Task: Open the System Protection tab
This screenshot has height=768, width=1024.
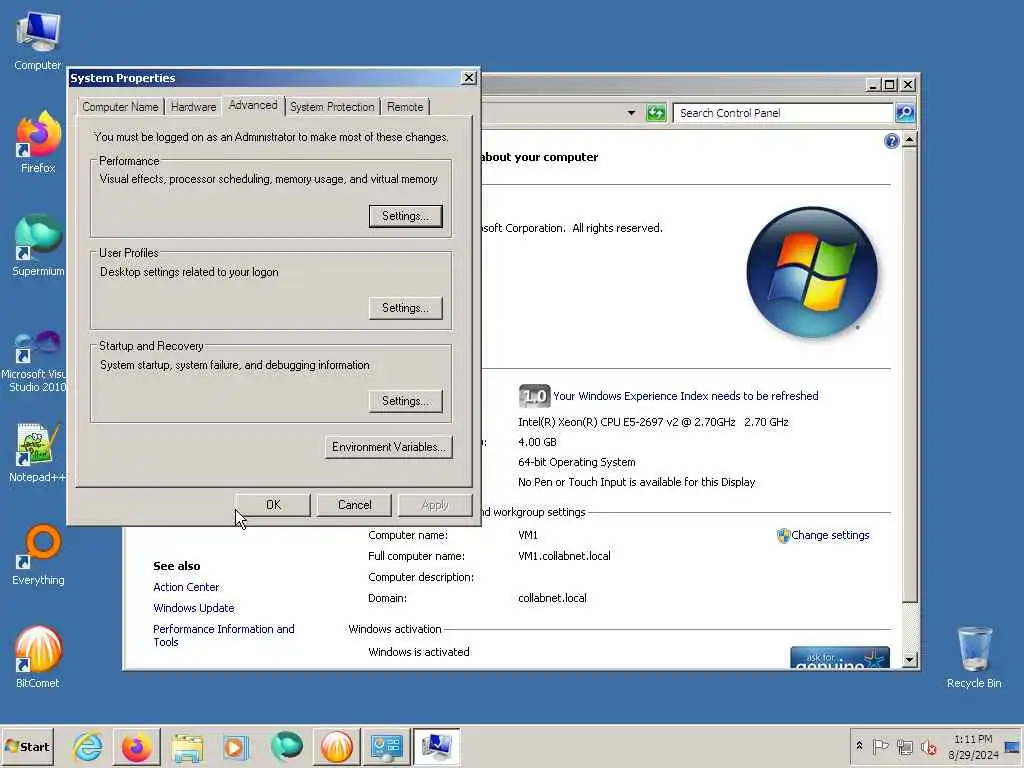Action: [332, 106]
